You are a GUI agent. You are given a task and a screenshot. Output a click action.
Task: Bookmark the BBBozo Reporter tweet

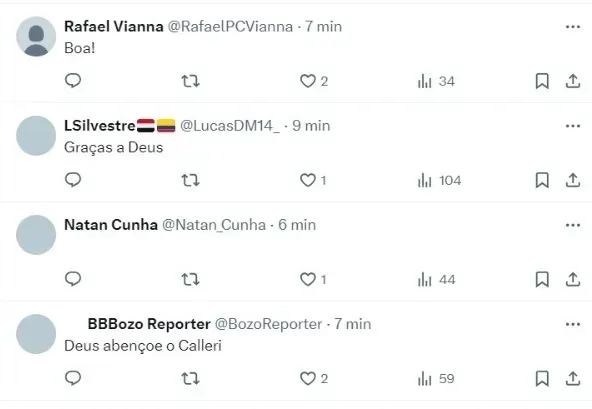[542, 378]
